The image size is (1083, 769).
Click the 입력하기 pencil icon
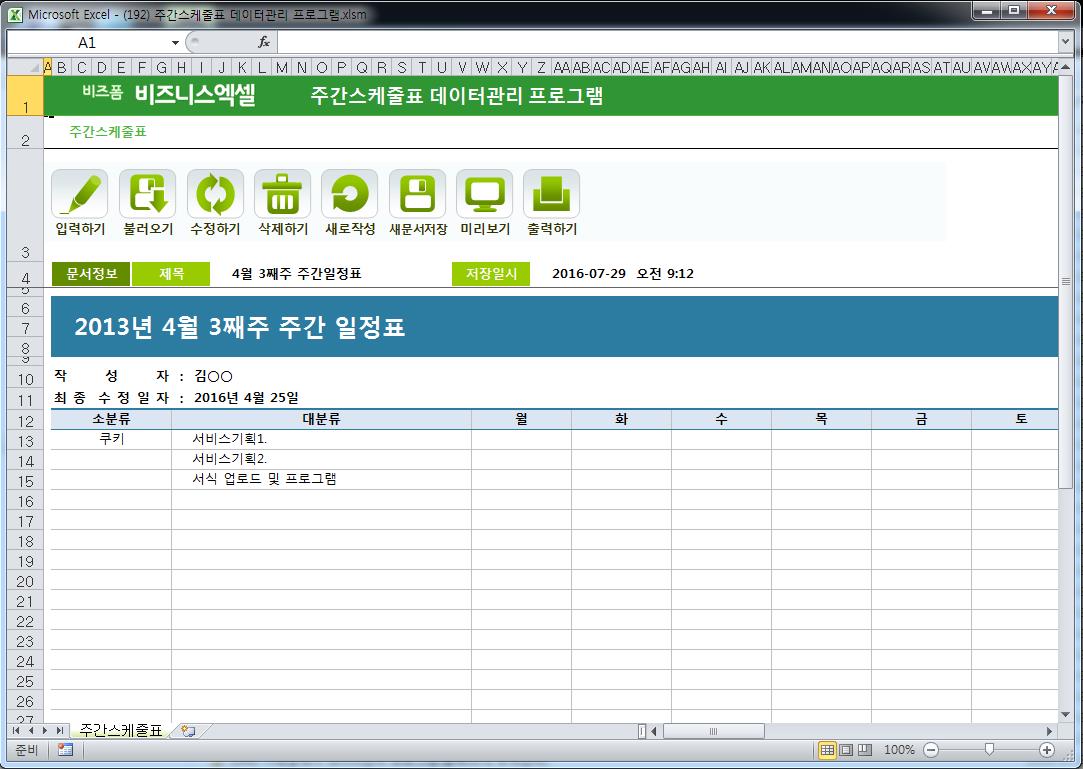pyautogui.click(x=80, y=194)
